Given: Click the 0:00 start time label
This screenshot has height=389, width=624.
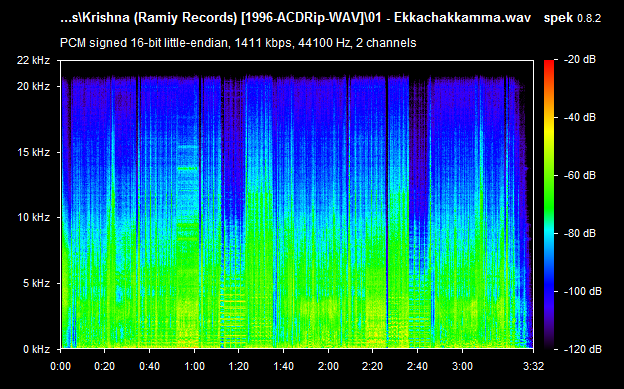Looking at the screenshot, I should [60, 366].
